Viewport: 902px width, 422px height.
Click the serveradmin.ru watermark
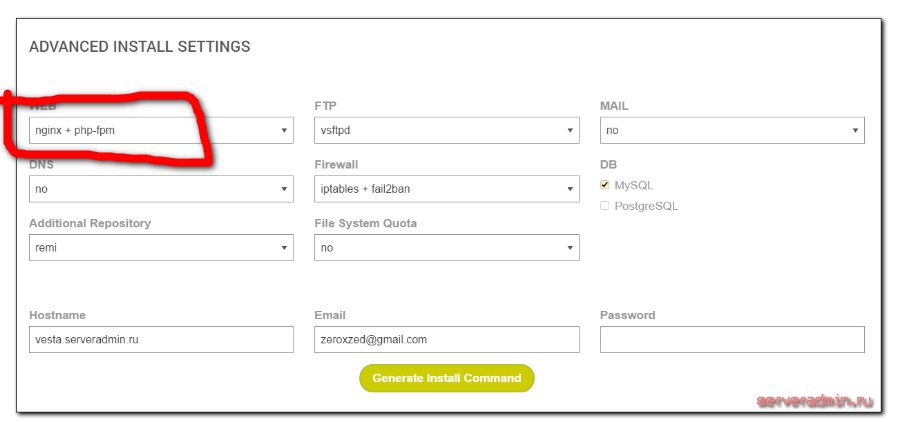pyautogui.click(x=815, y=401)
